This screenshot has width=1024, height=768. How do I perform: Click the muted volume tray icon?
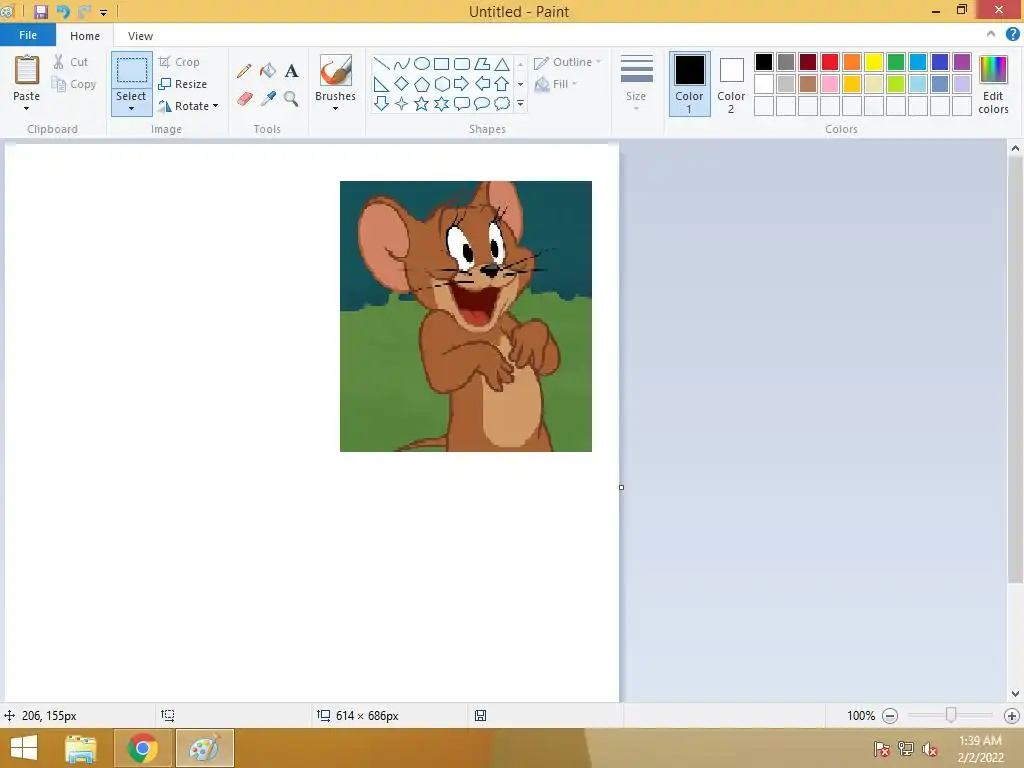(930, 749)
